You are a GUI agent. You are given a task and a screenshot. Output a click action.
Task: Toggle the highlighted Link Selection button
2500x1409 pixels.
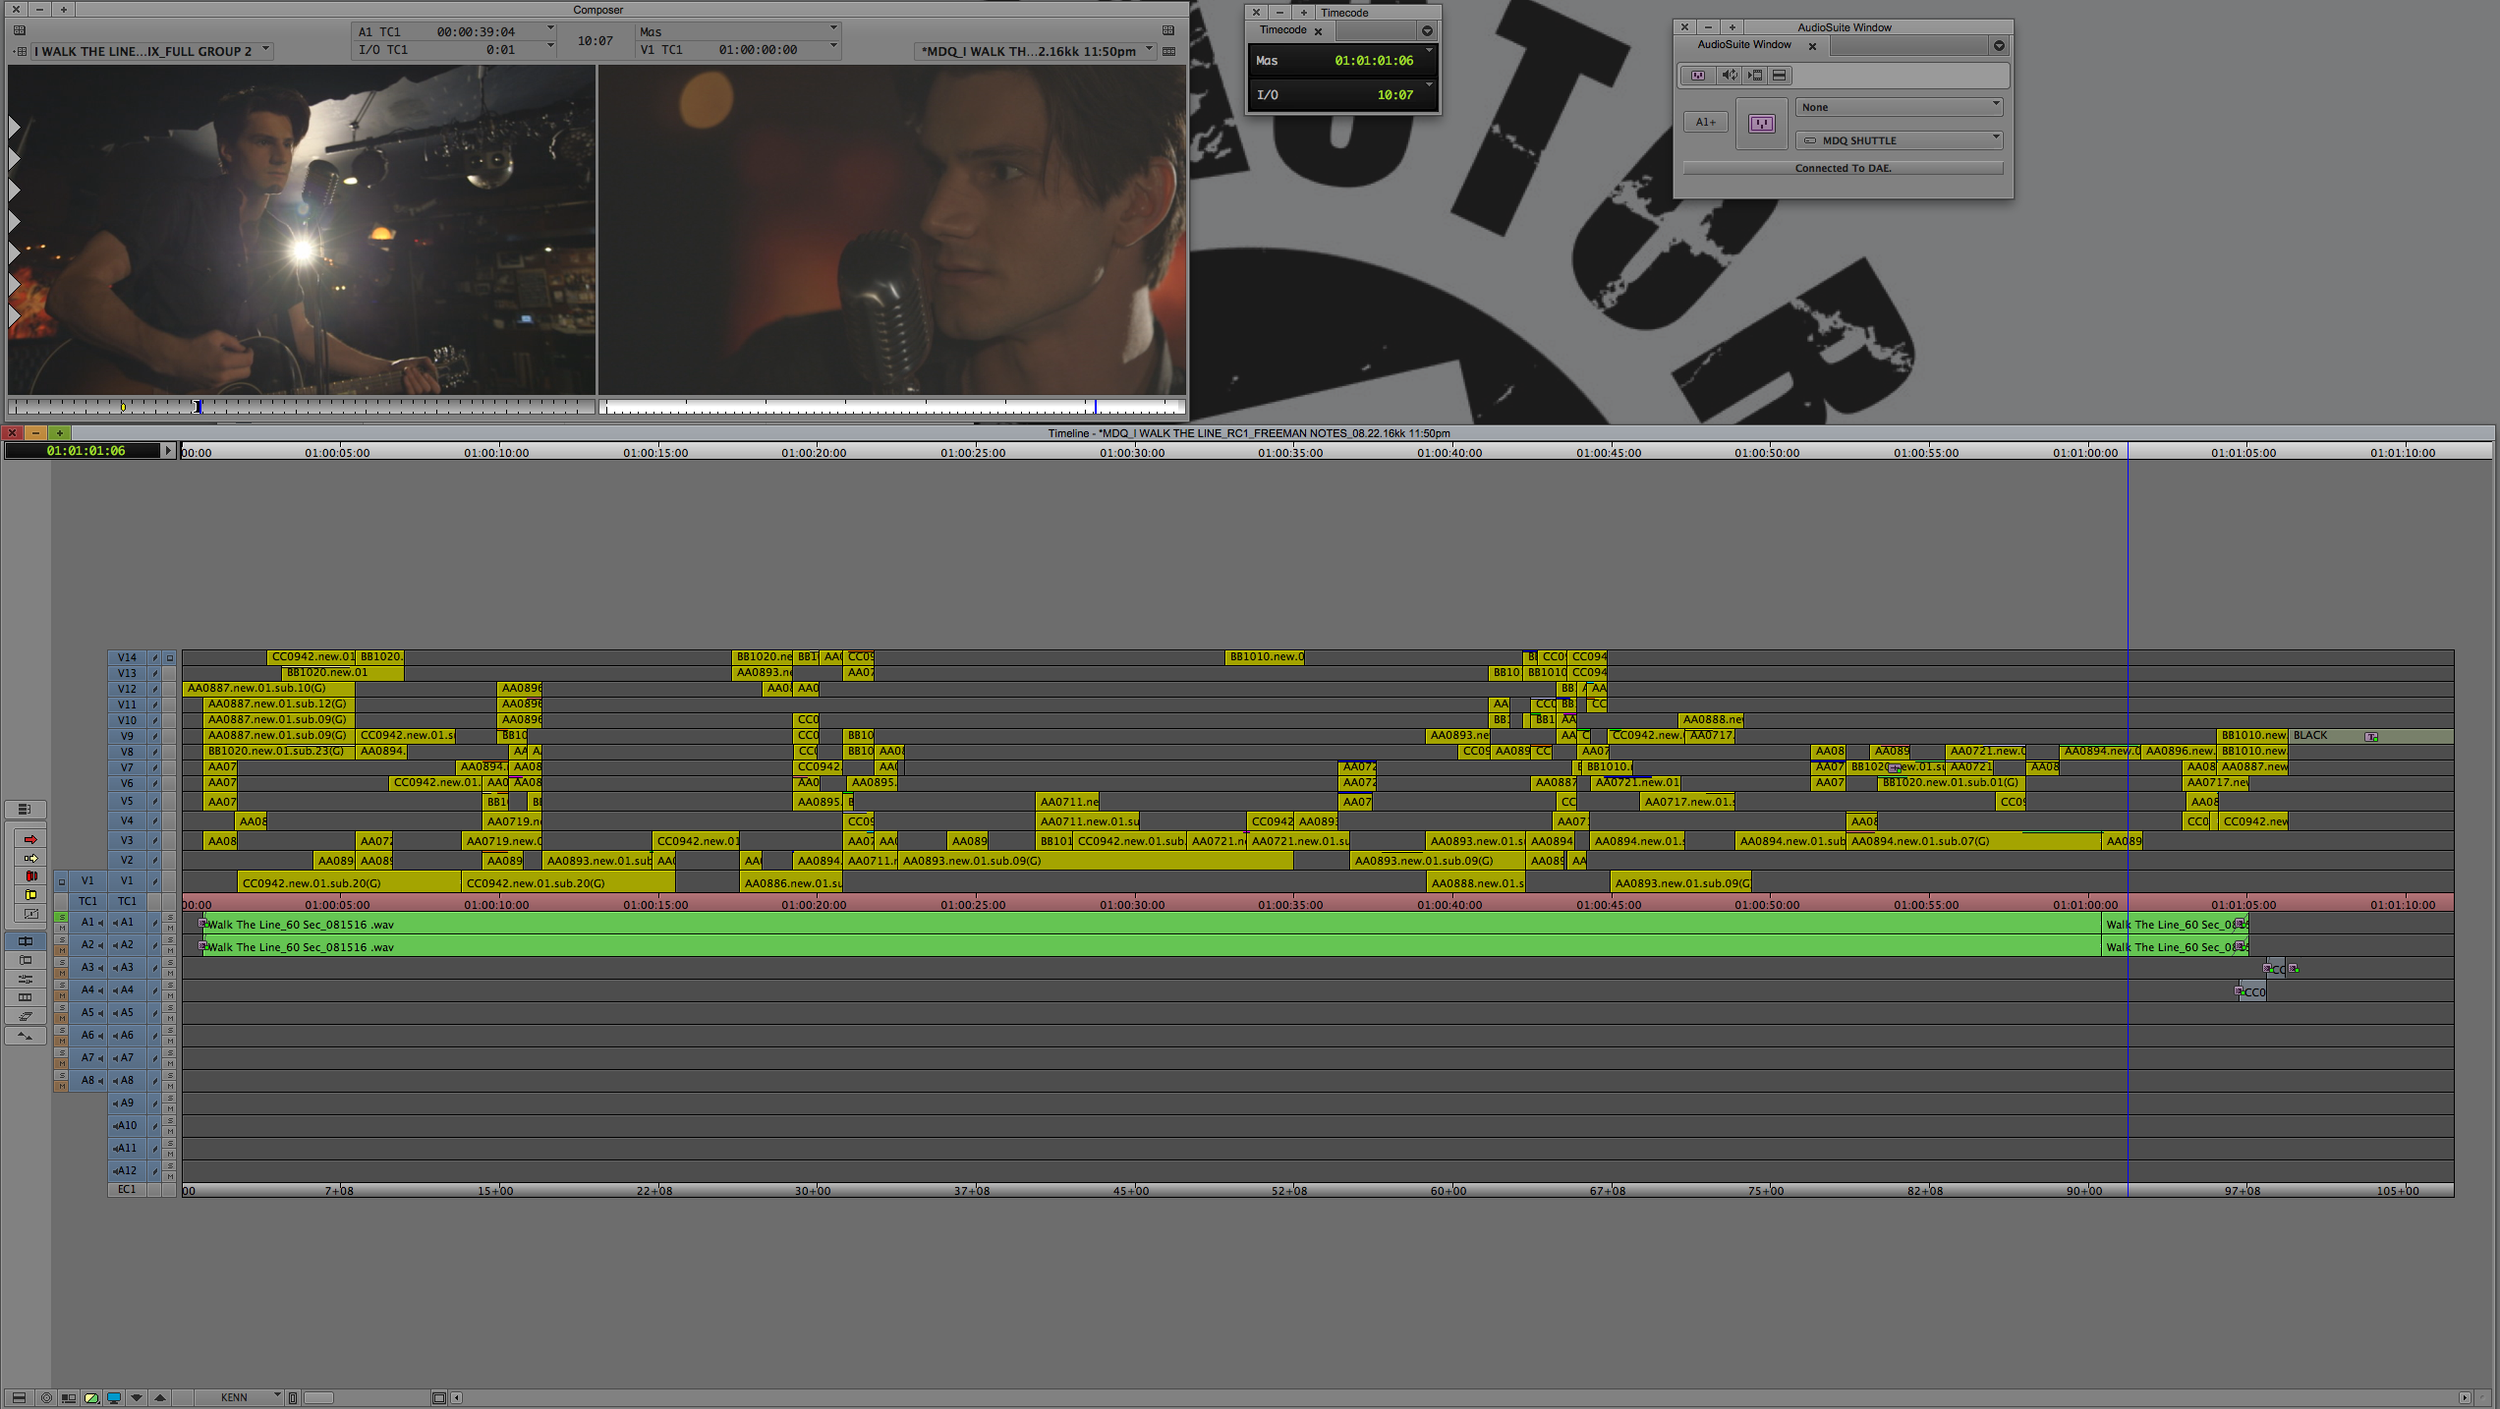[25, 941]
